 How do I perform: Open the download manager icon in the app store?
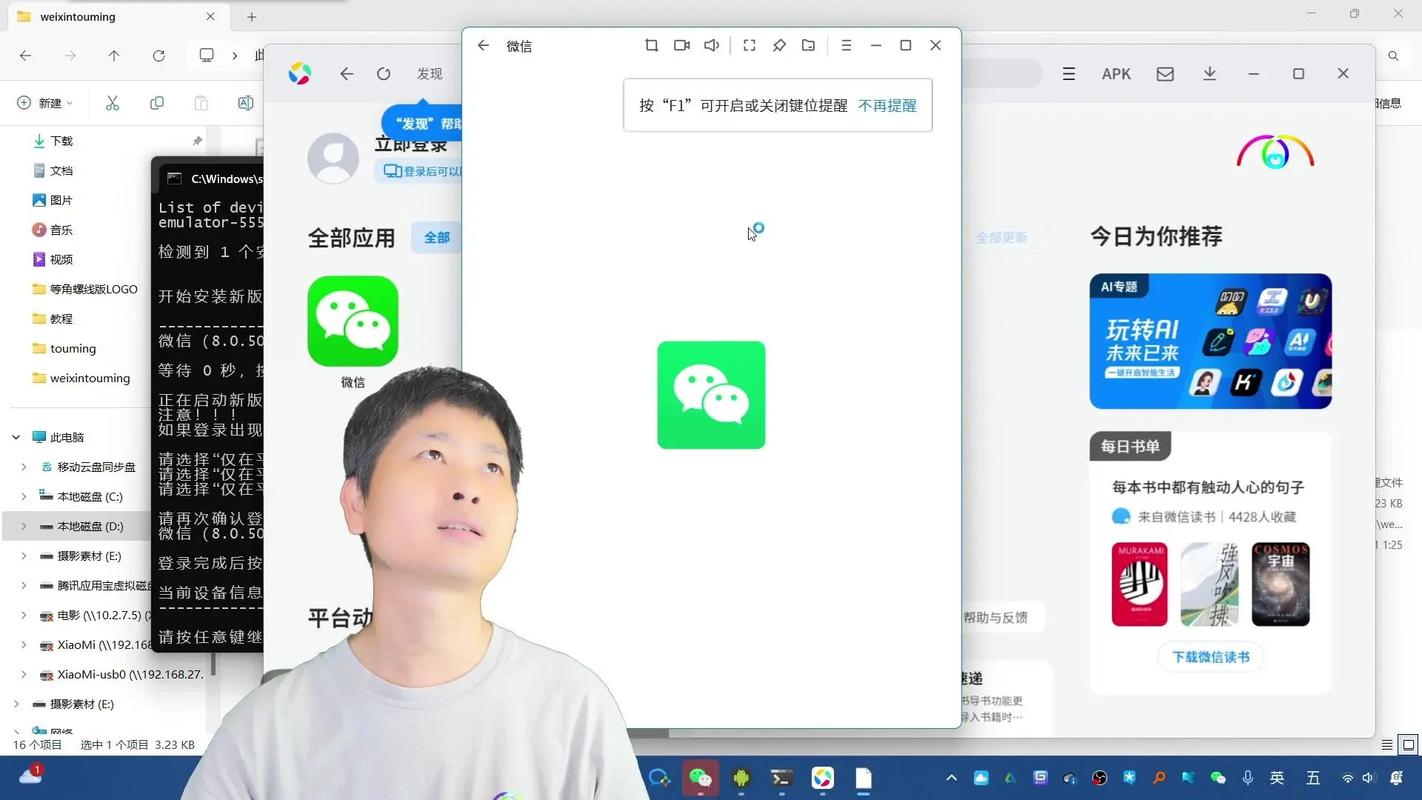(x=1209, y=74)
